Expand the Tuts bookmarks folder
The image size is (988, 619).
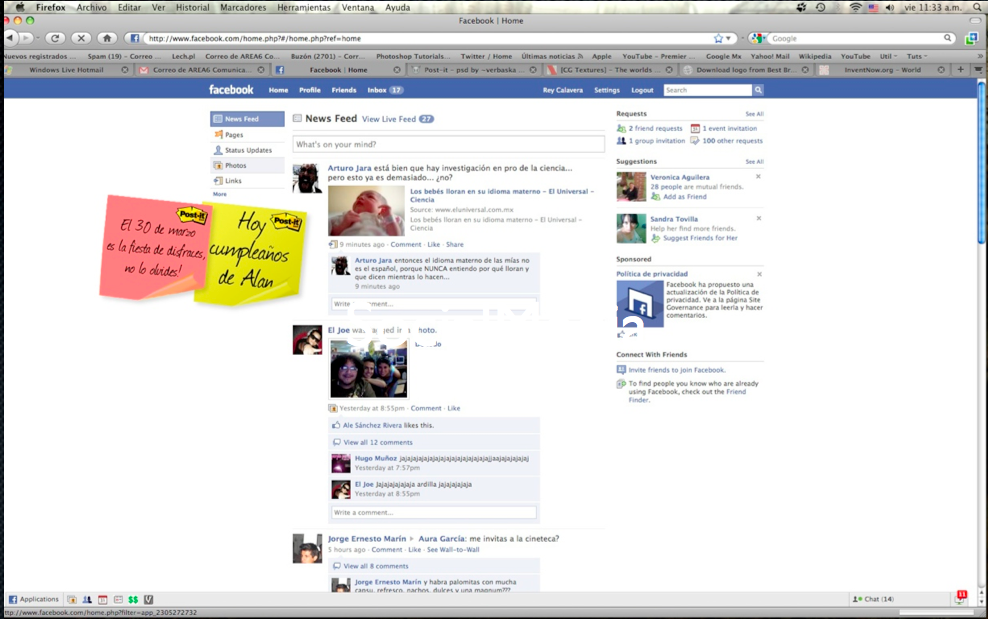click(917, 56)
